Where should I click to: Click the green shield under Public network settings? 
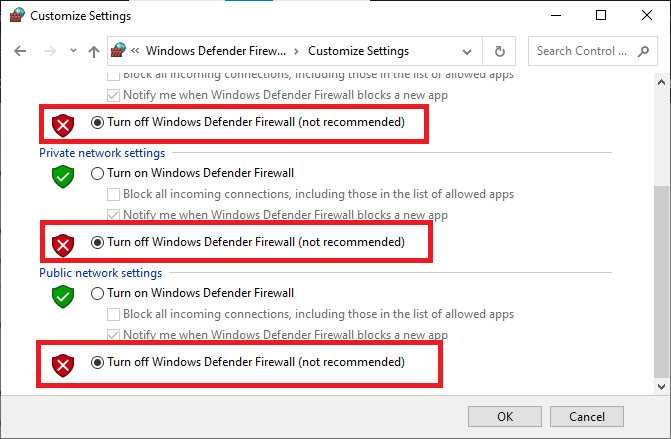63,296
